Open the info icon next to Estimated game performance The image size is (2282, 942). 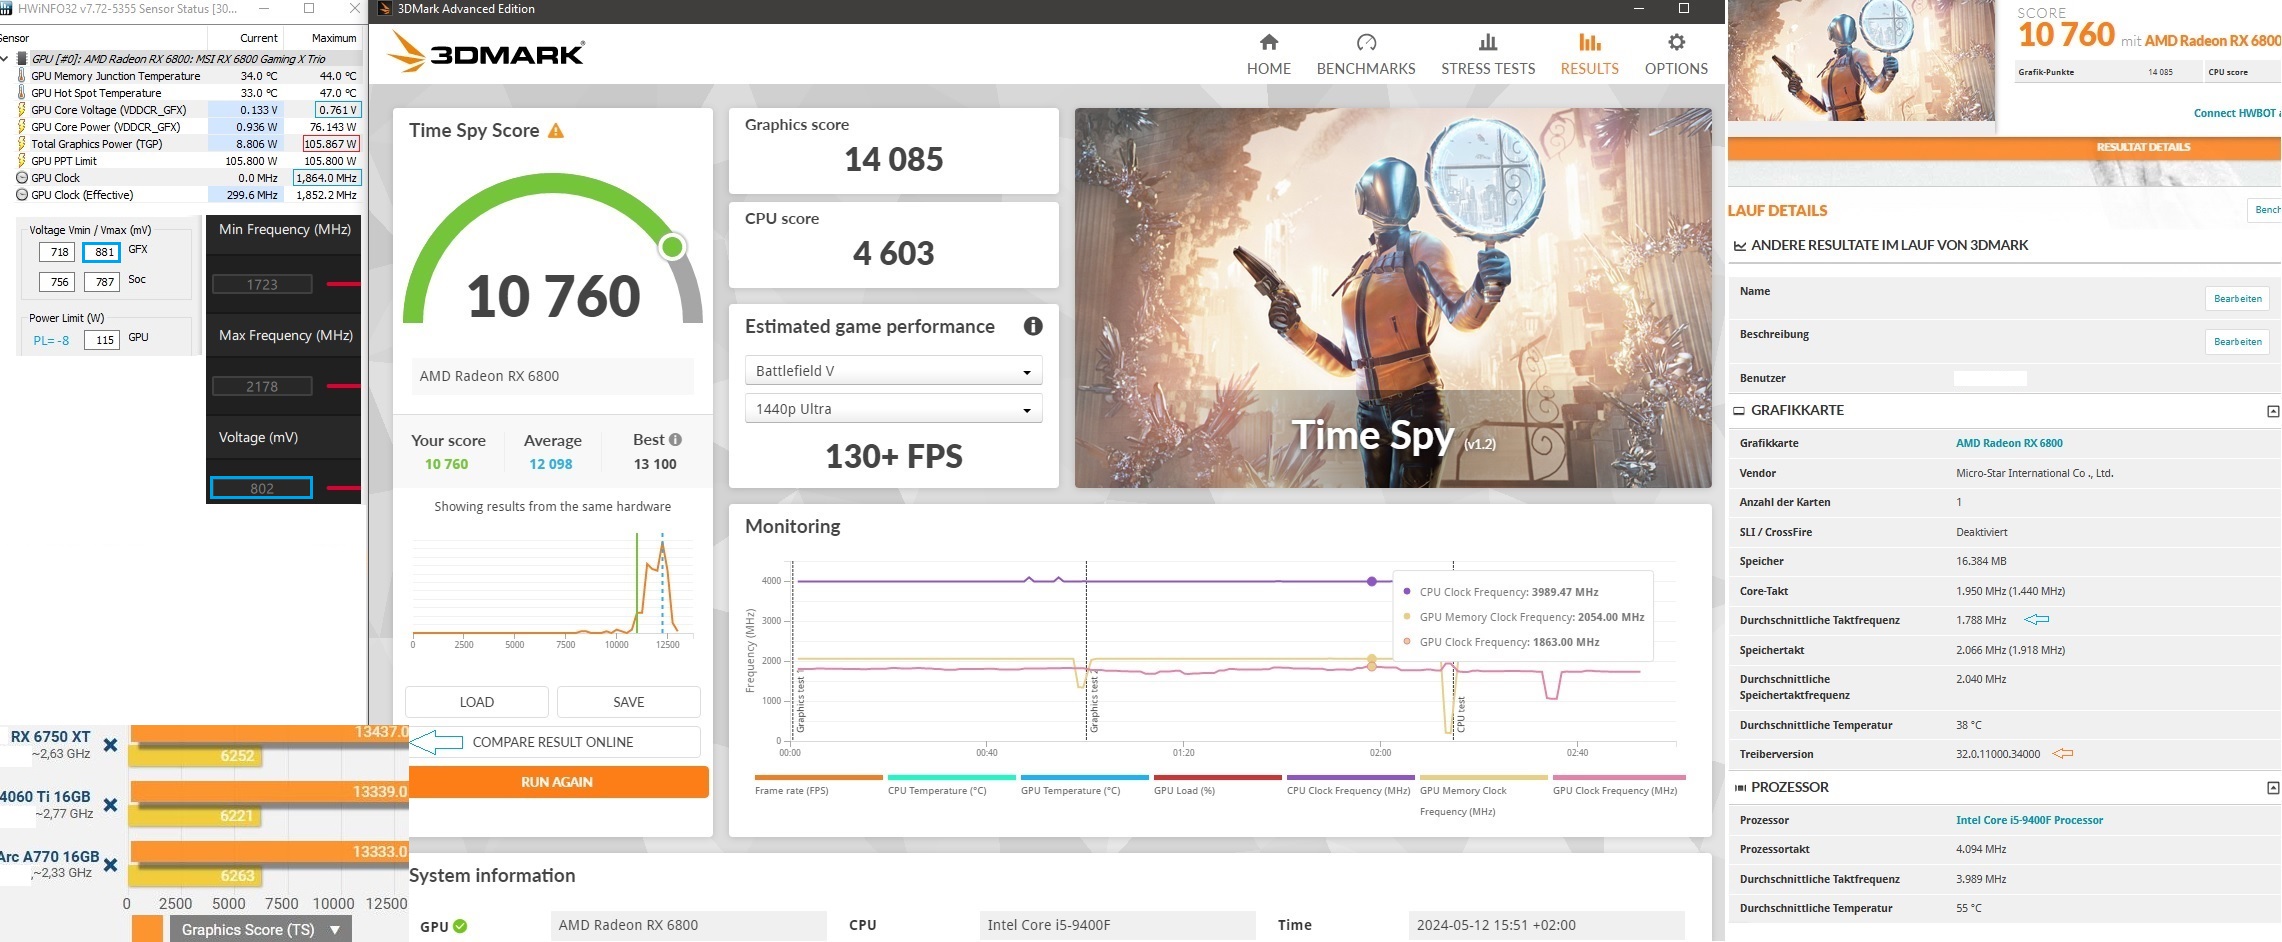(1033, 326)
